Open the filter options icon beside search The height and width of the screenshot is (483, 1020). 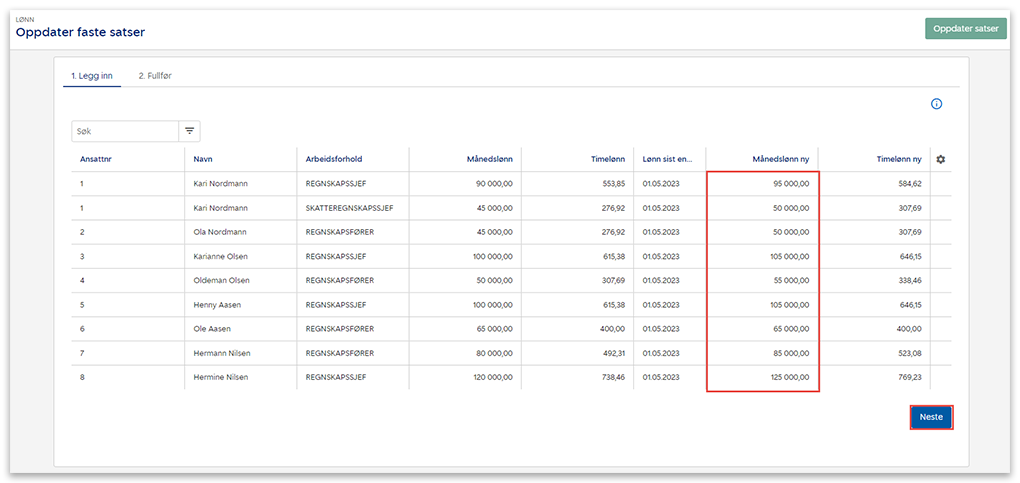tap(190, 131)
